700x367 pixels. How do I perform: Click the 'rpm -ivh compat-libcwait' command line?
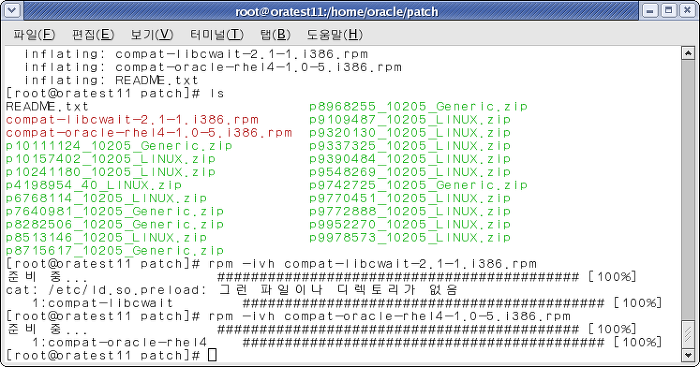point(271,264)
